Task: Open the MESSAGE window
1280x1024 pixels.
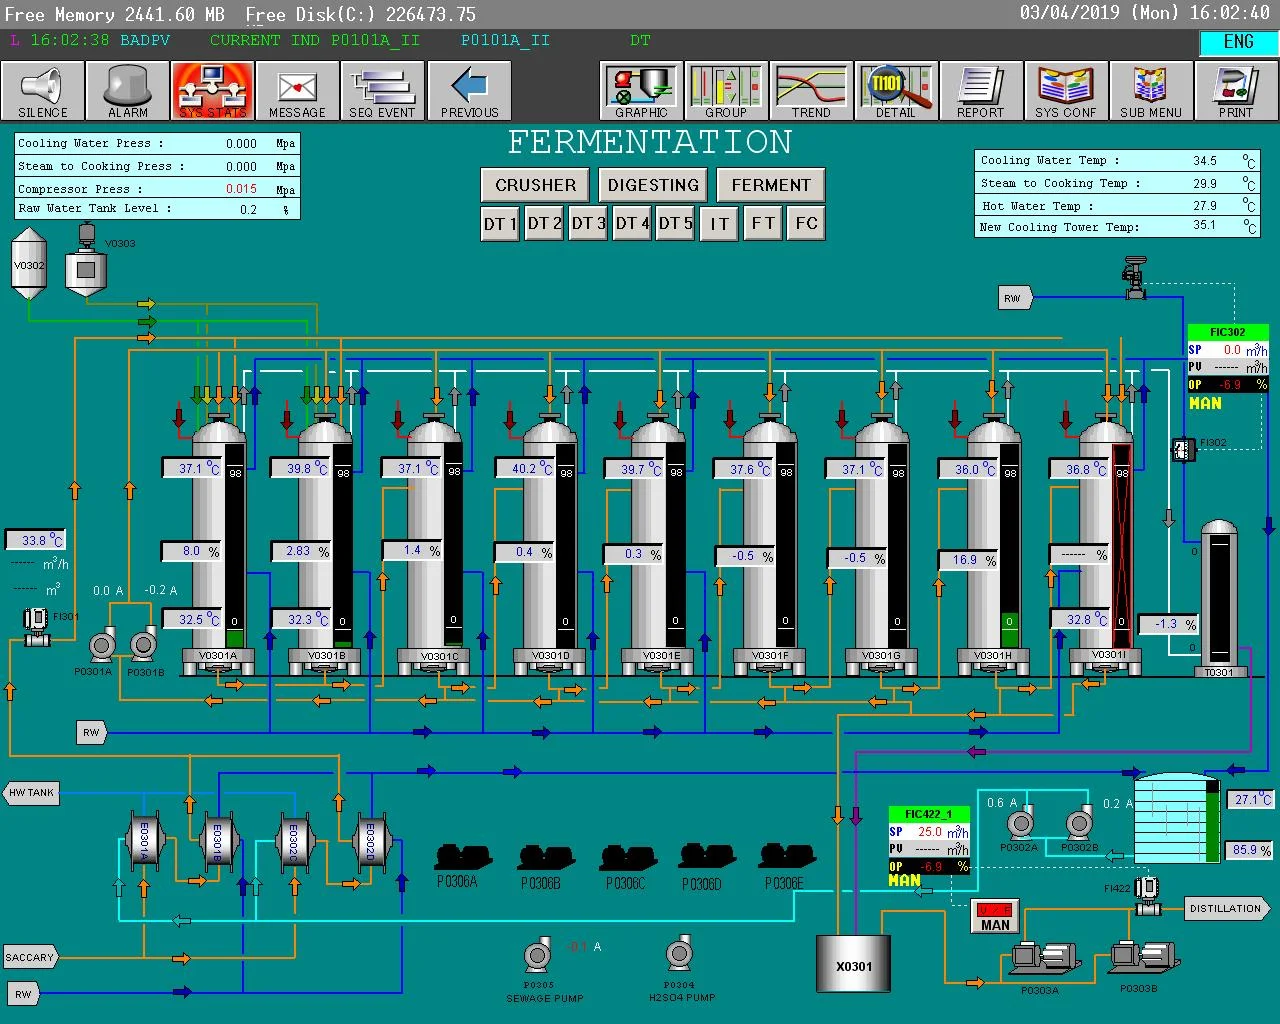Action: click(x=297, y=91)
